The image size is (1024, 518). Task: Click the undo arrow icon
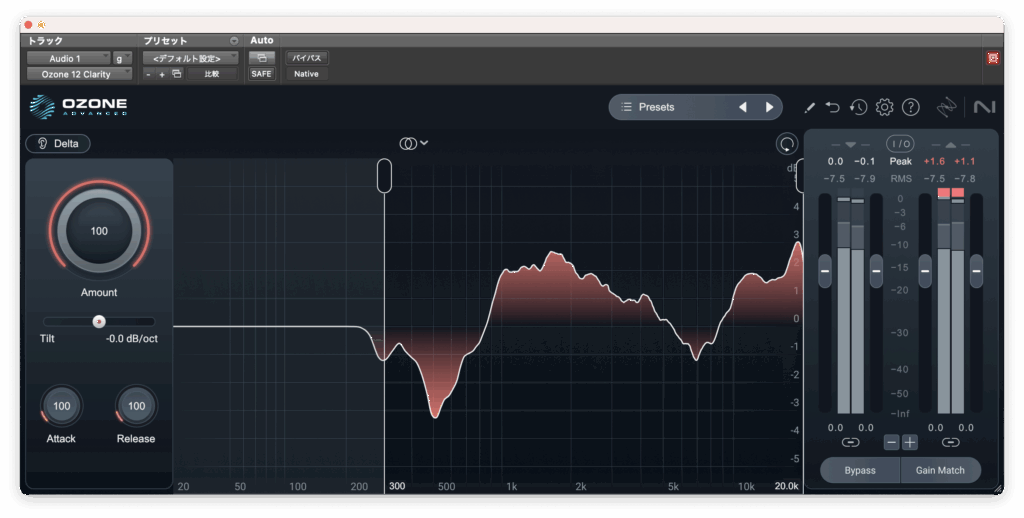pos(833,107)
